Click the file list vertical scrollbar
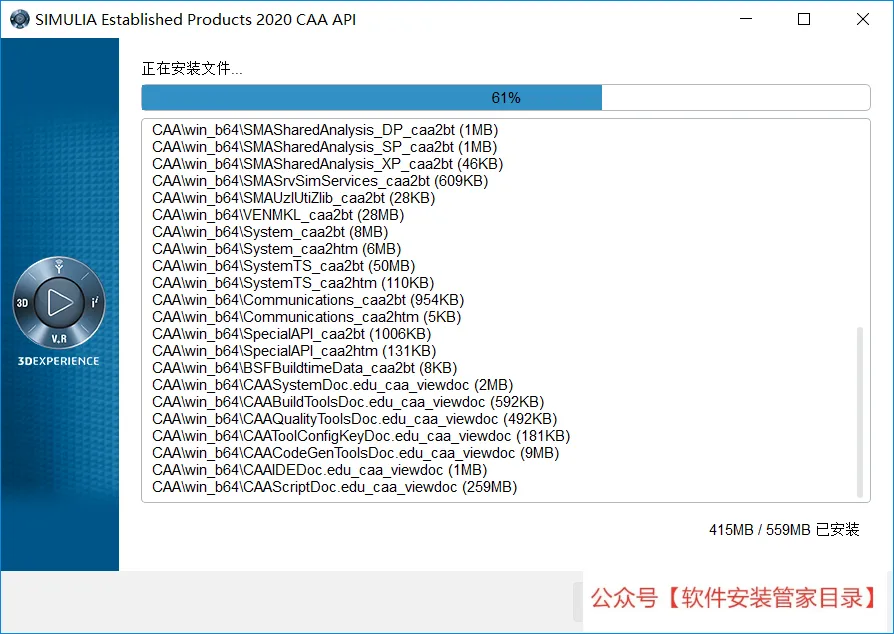This screenshot has height=634, width=894. 860,412
